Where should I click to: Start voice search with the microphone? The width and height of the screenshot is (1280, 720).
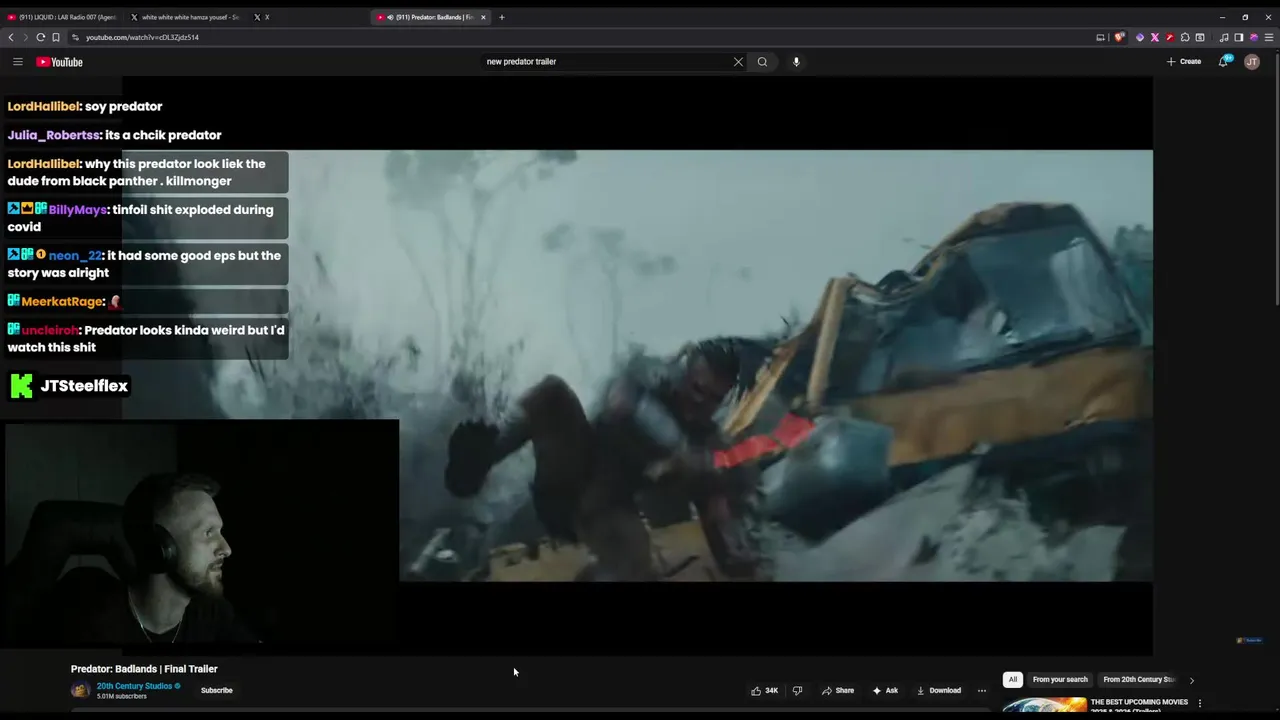pyautogui.click(x=796, y=62)
